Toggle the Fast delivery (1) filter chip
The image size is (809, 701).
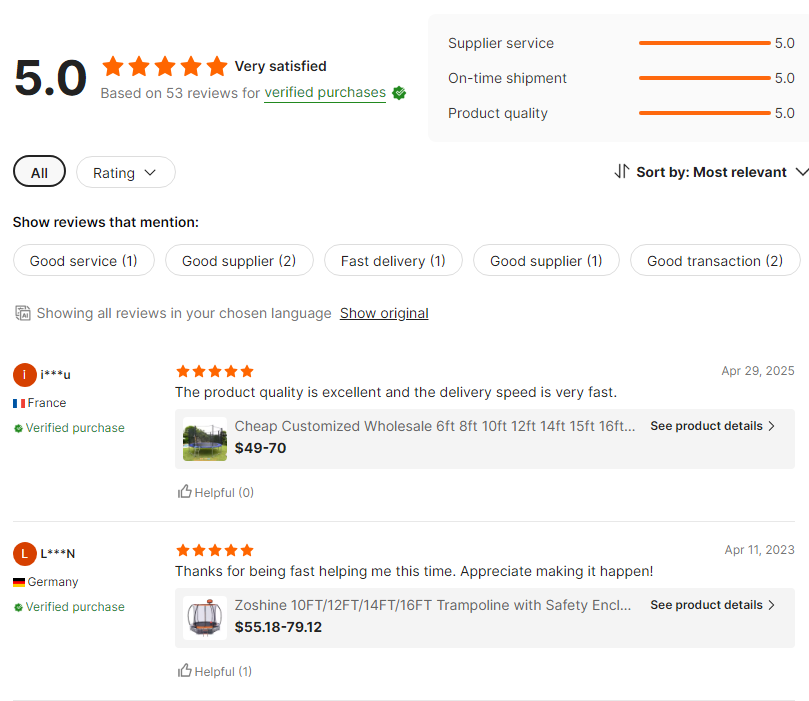[x=392, y=260]
